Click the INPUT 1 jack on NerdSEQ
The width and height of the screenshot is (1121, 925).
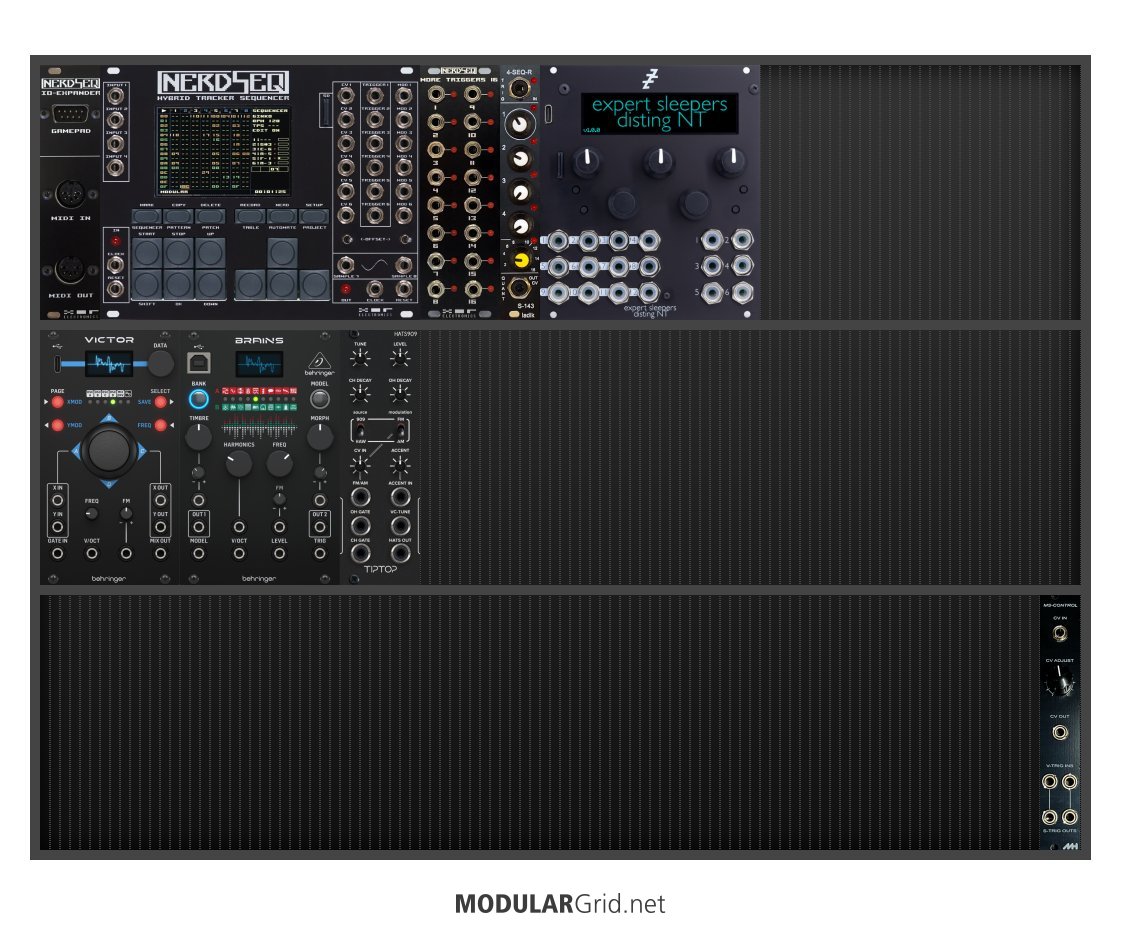(x=116, y=97)
